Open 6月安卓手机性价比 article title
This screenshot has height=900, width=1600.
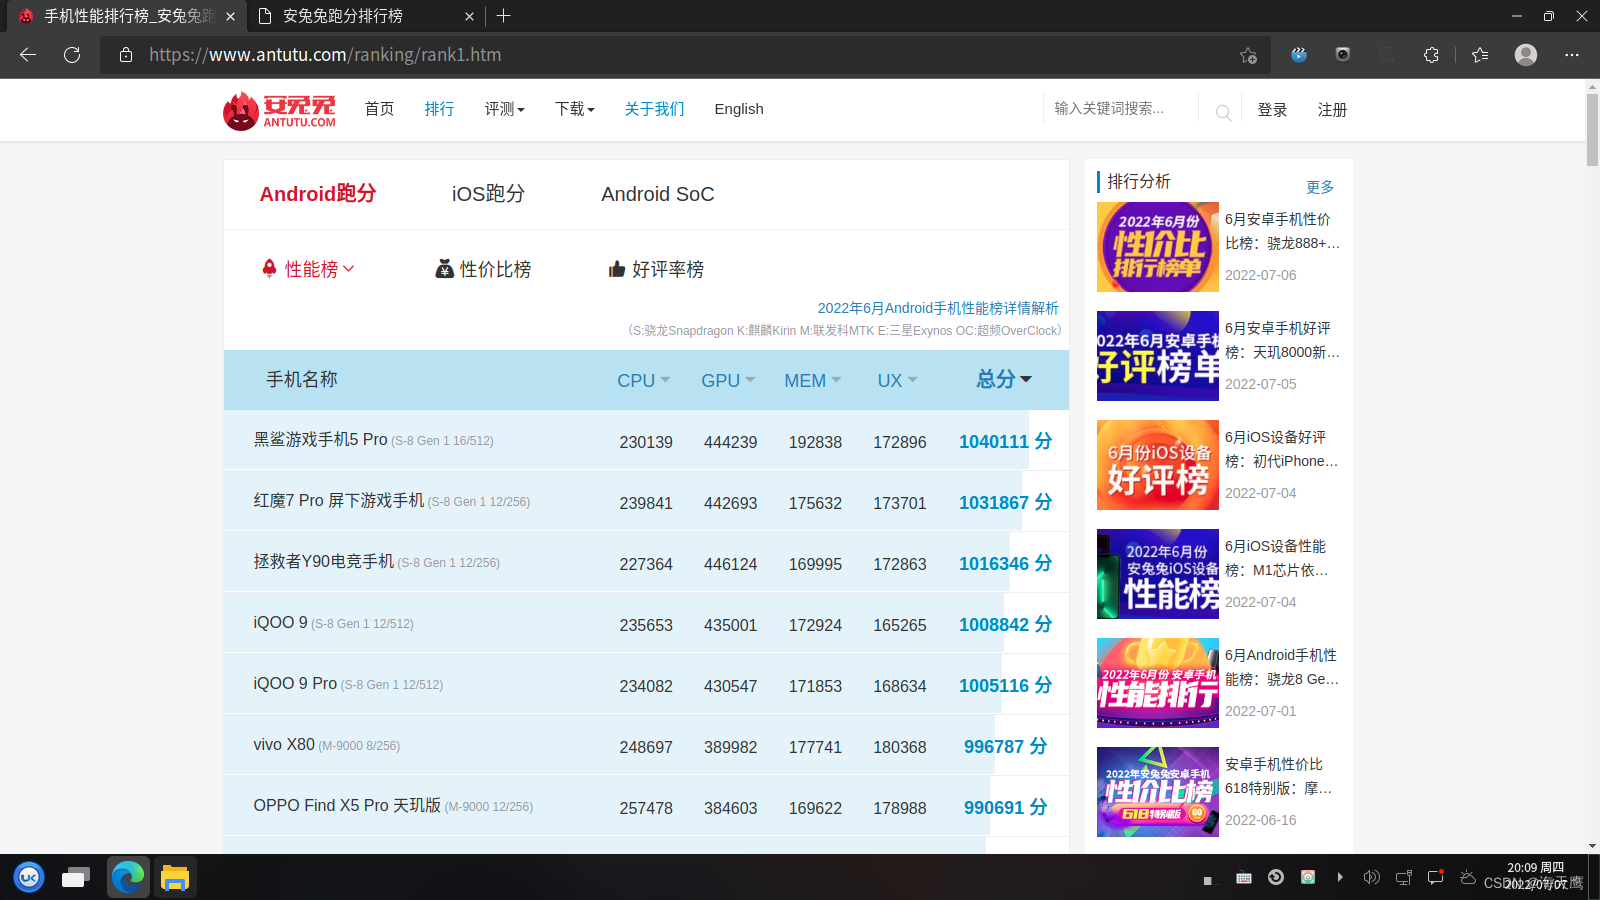(1283, 231)
